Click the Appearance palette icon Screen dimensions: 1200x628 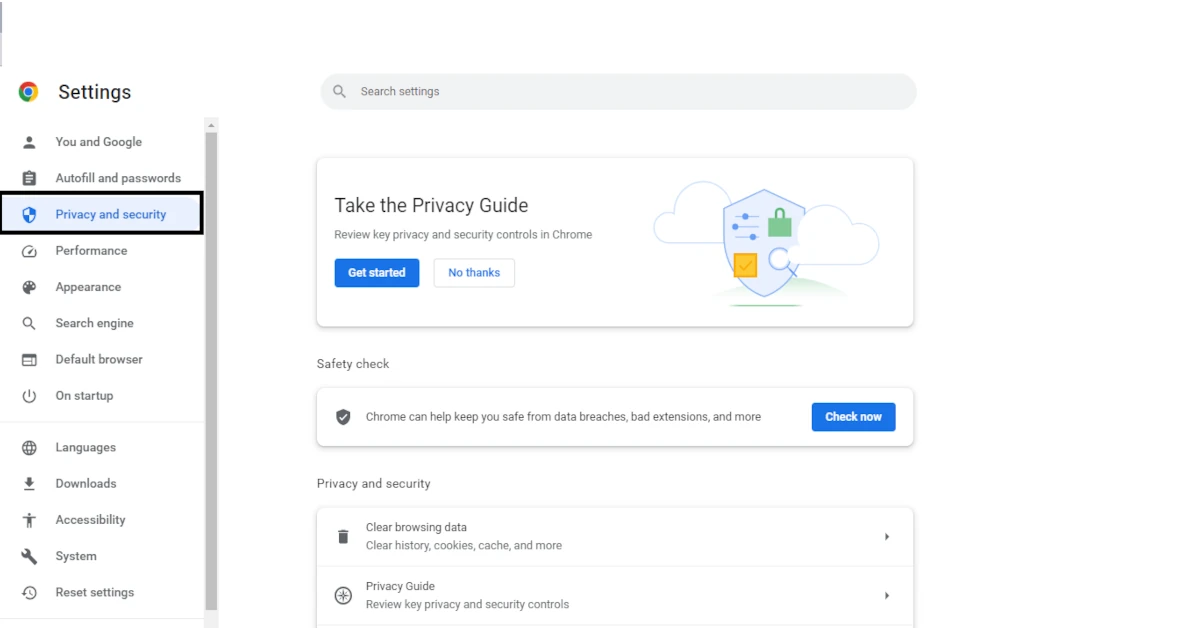[x=29, y=287]
